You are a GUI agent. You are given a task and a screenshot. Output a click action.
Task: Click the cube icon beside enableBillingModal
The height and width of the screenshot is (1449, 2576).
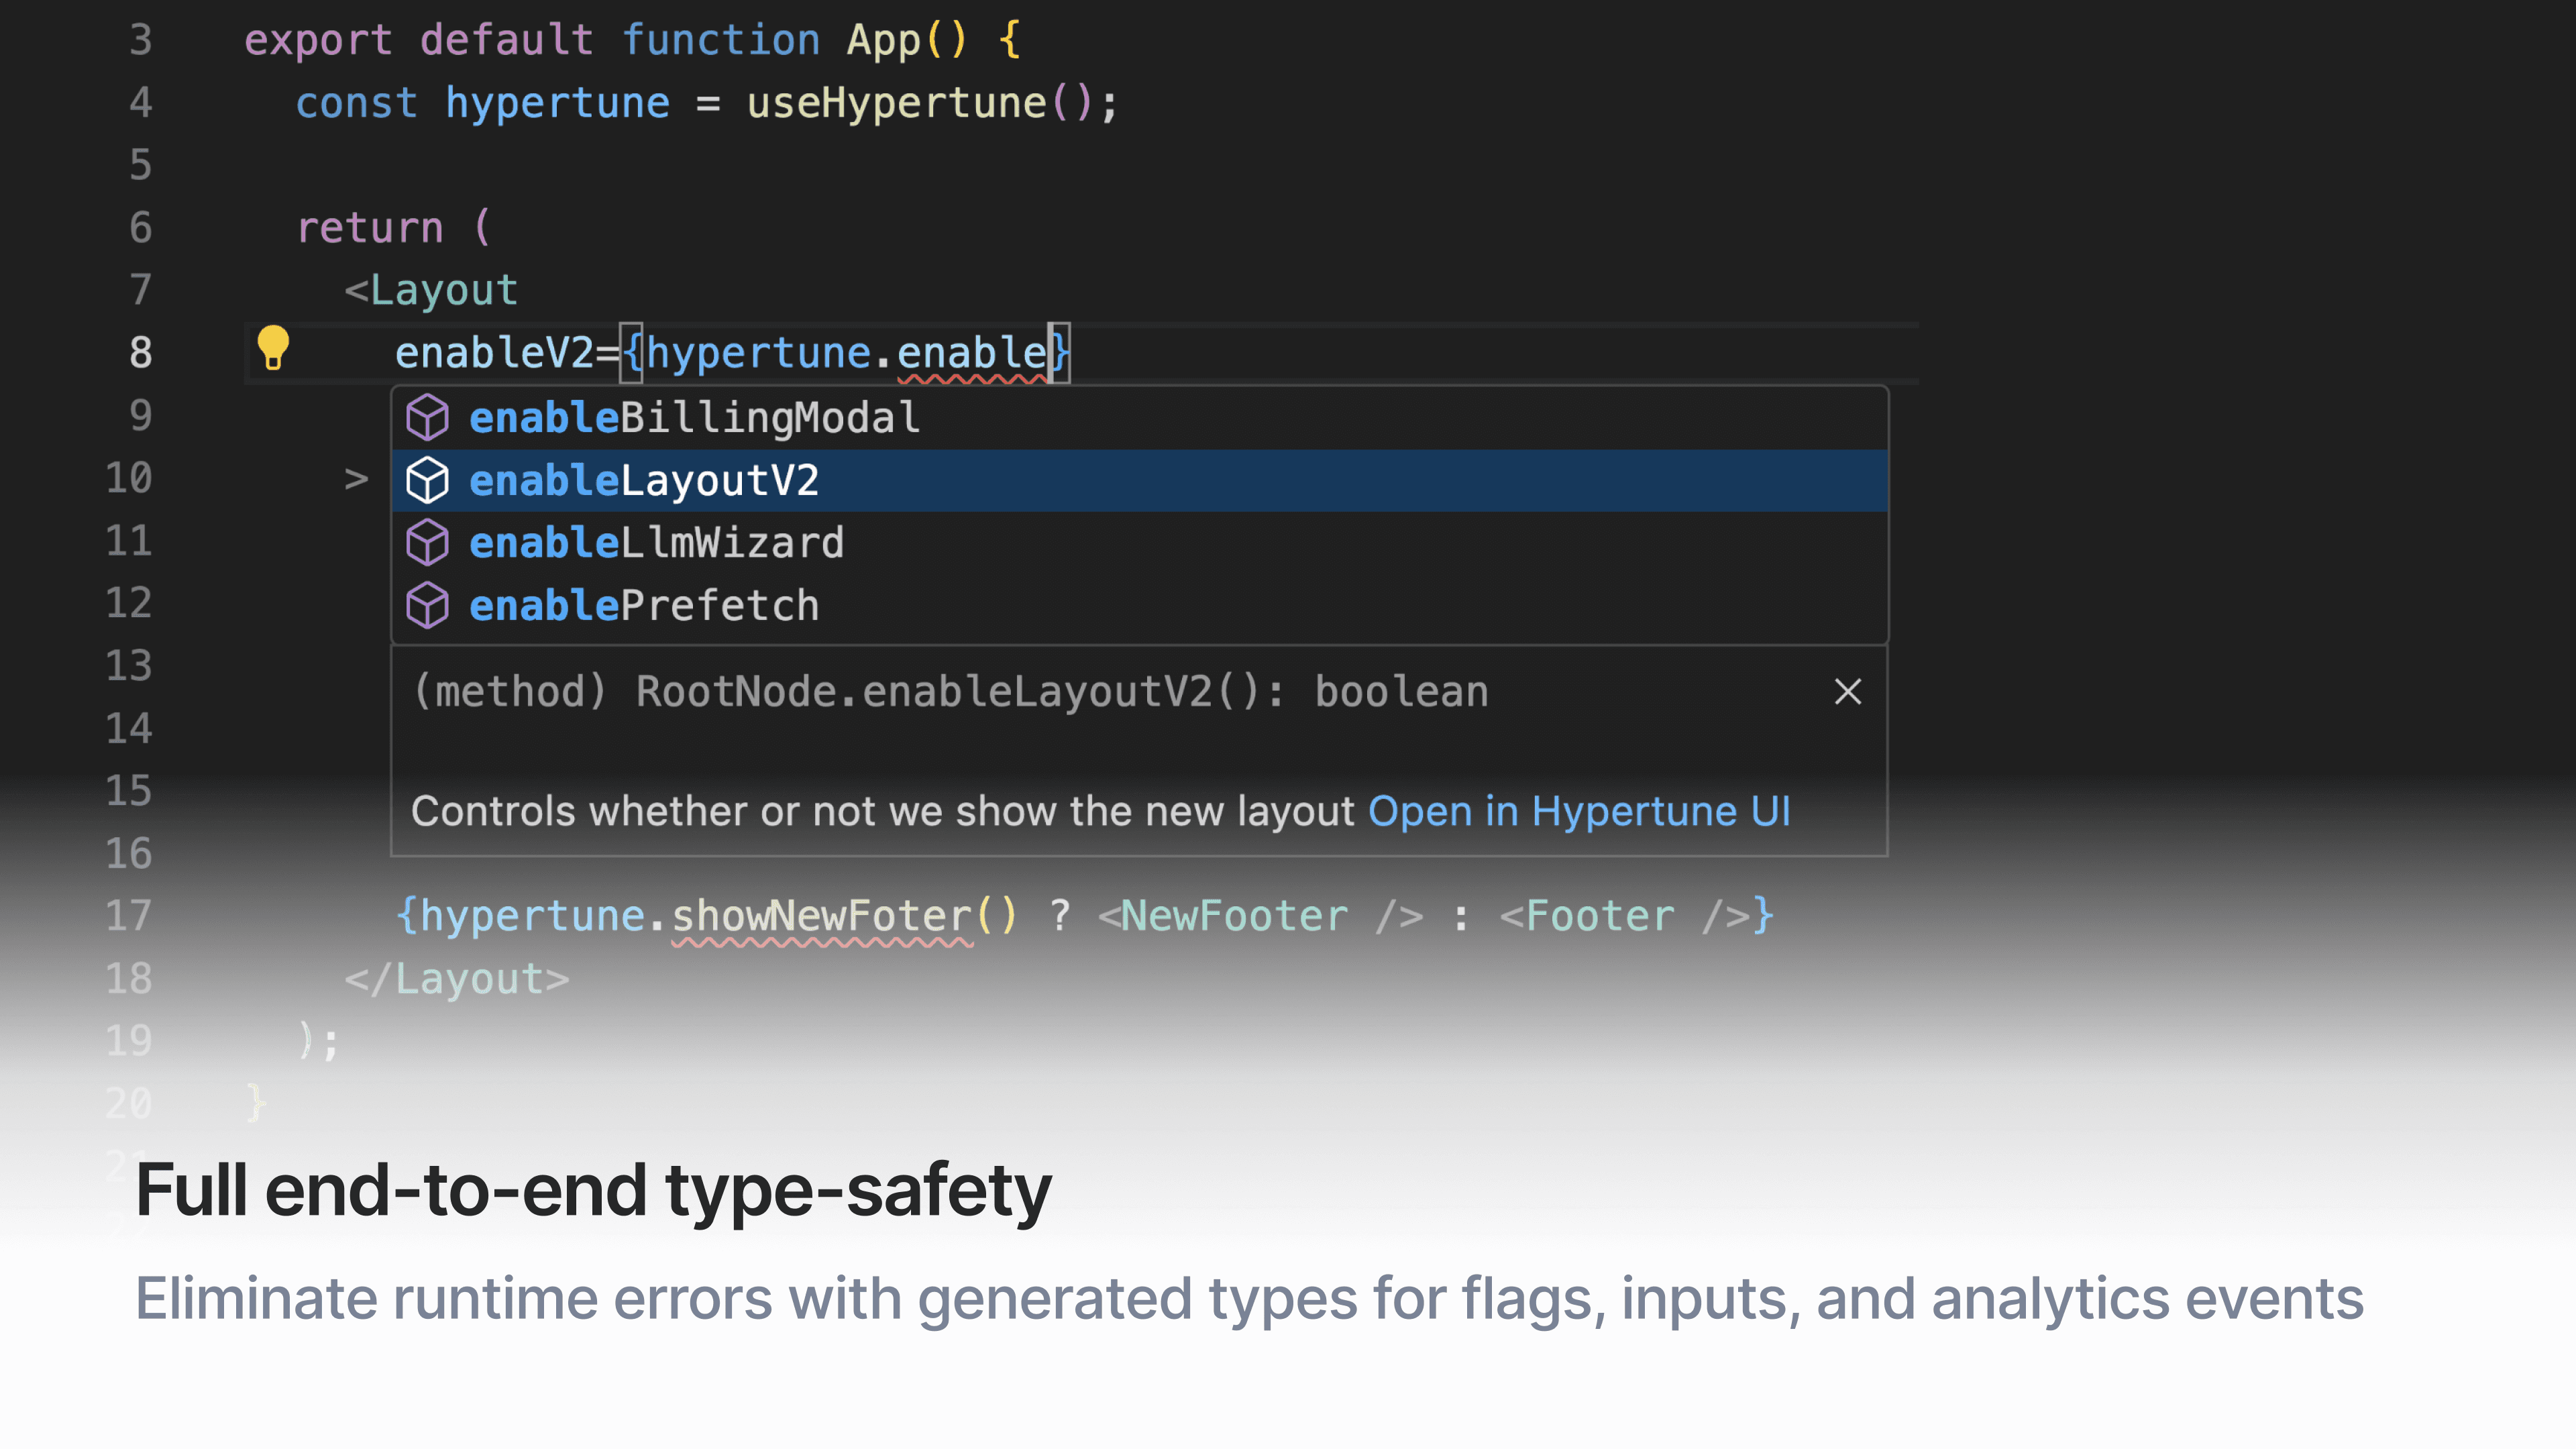tap(427, 418)
